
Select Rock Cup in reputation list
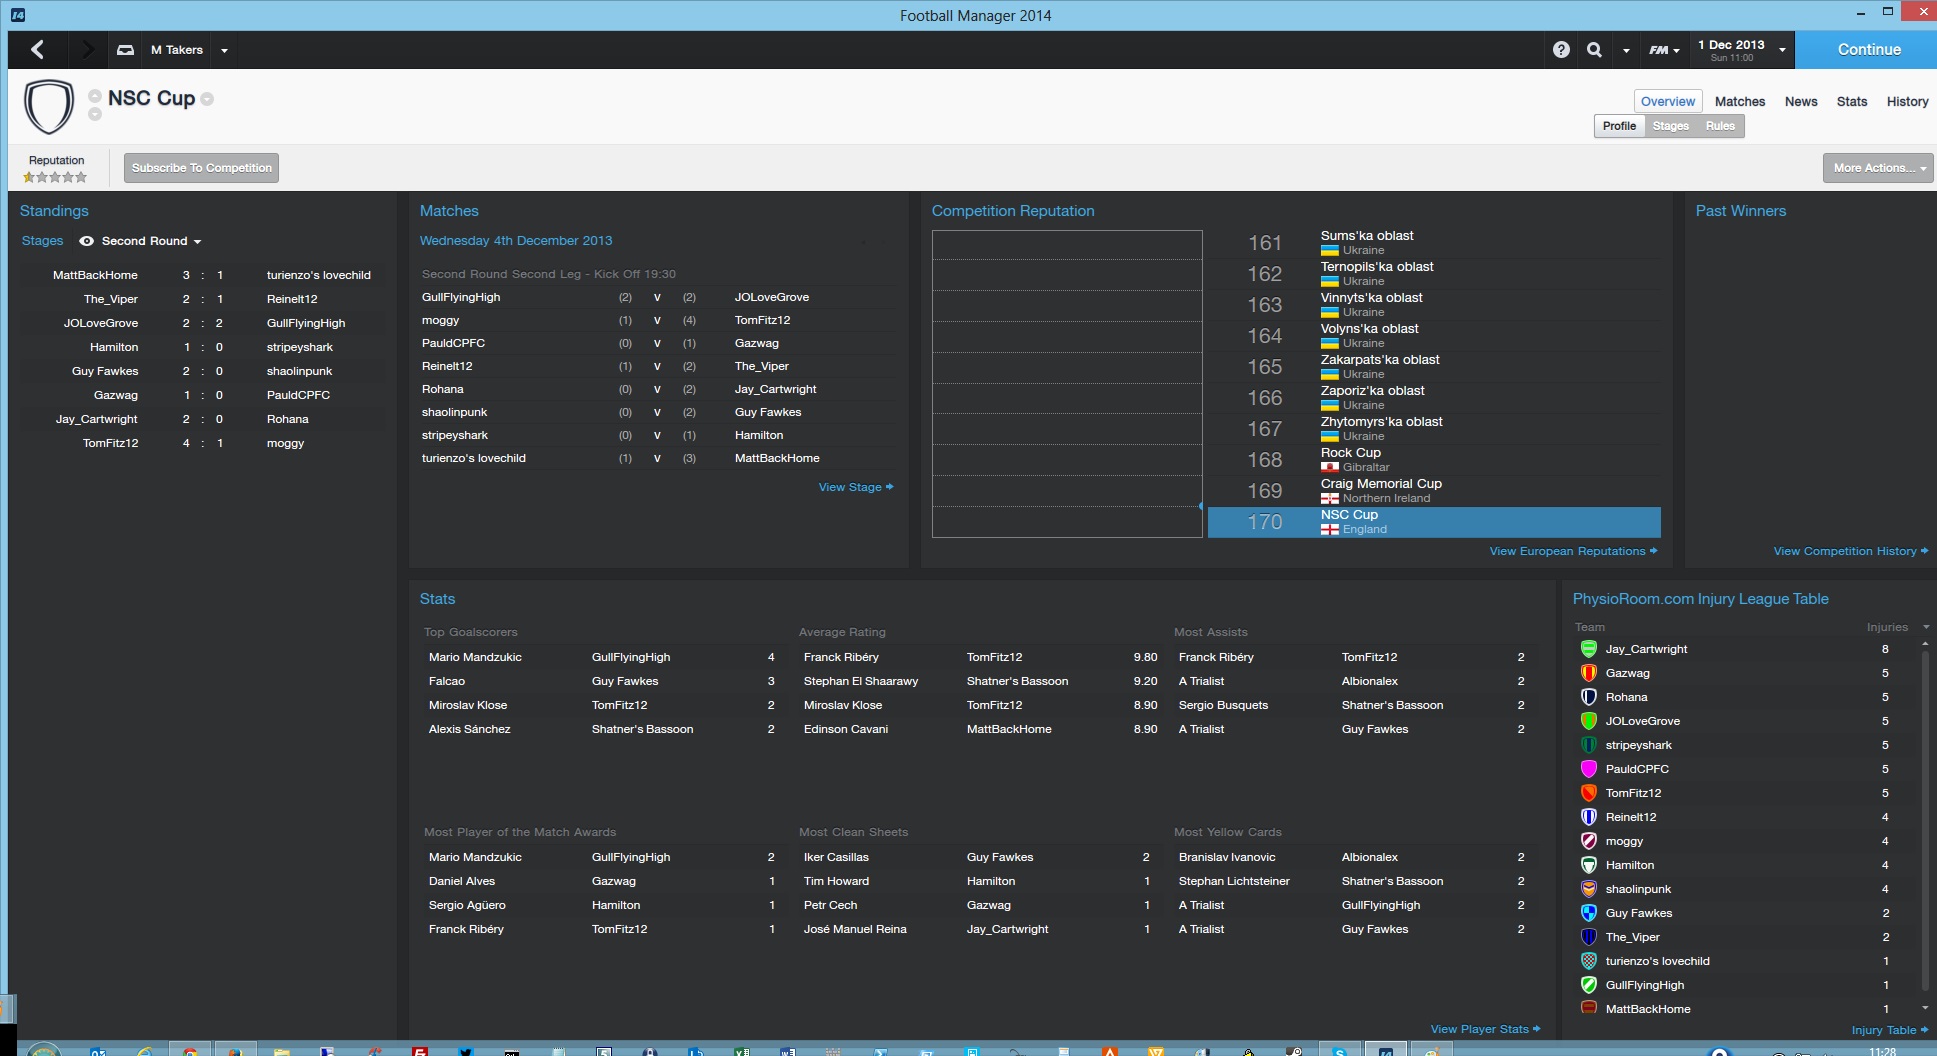pyautogui.click(x=1350, y=453)
